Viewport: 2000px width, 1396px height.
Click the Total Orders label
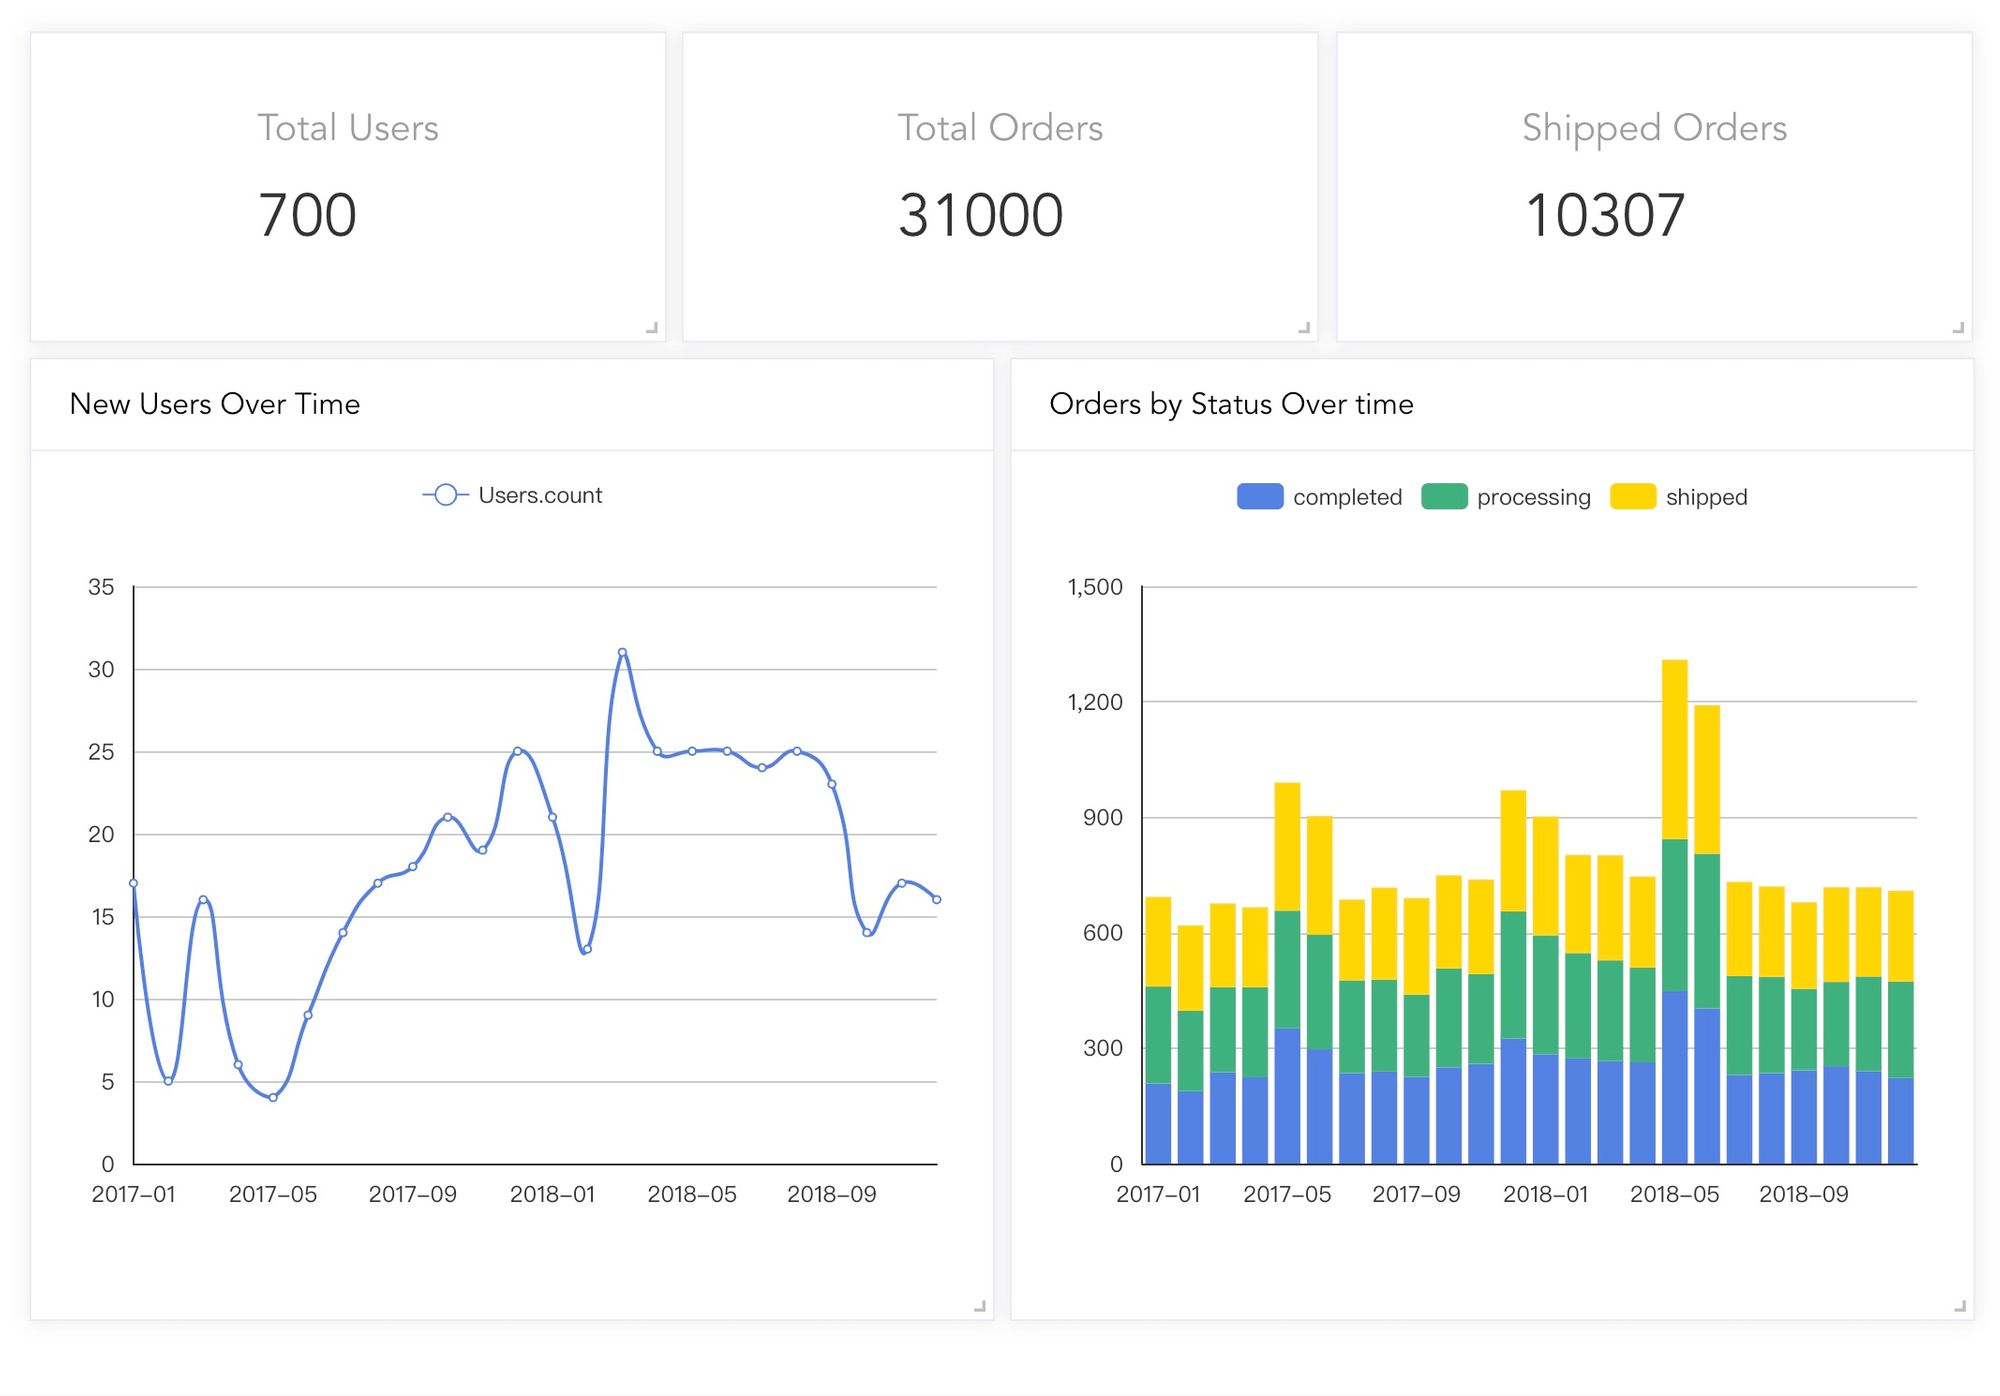pos(1000,128)
